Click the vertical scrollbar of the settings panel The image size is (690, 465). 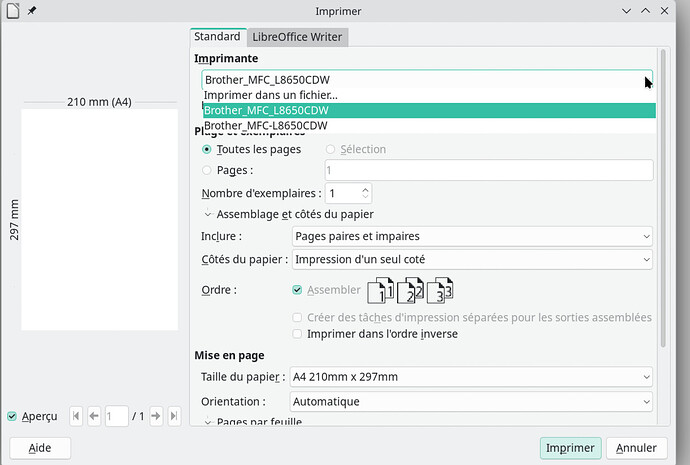click(663, 200)
